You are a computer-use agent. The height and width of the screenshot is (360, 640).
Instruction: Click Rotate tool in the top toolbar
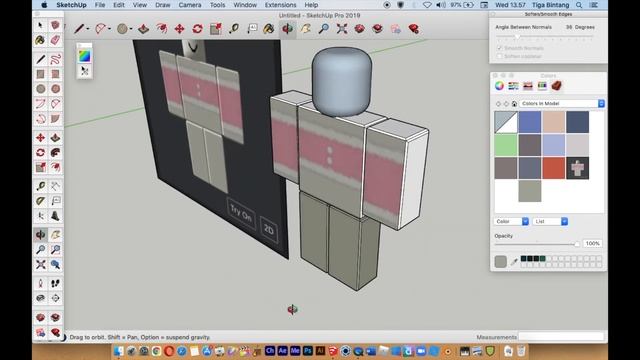pyautogui.click(x=198, y=29)
